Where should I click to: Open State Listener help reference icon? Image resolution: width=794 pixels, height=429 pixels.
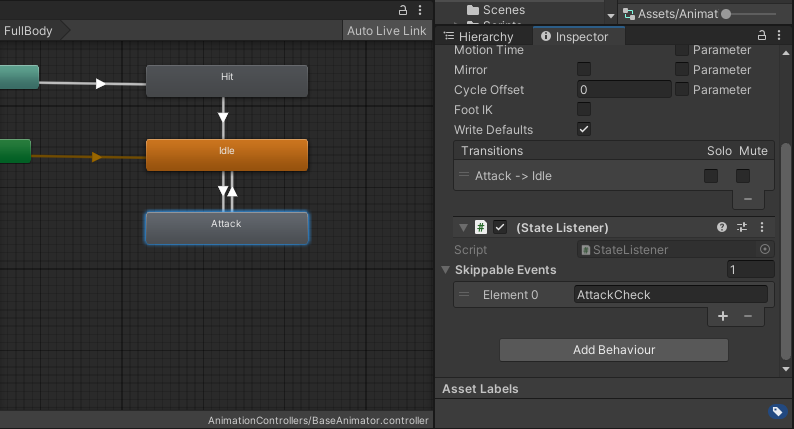[722, 228]
